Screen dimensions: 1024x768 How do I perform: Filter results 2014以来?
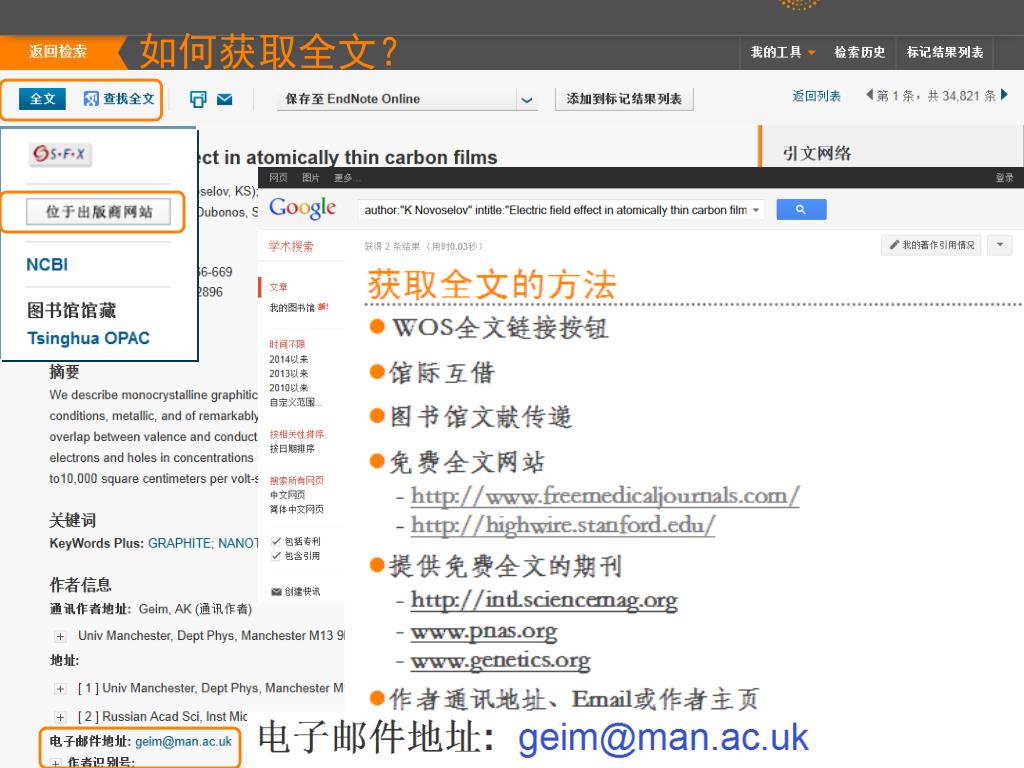289,359
